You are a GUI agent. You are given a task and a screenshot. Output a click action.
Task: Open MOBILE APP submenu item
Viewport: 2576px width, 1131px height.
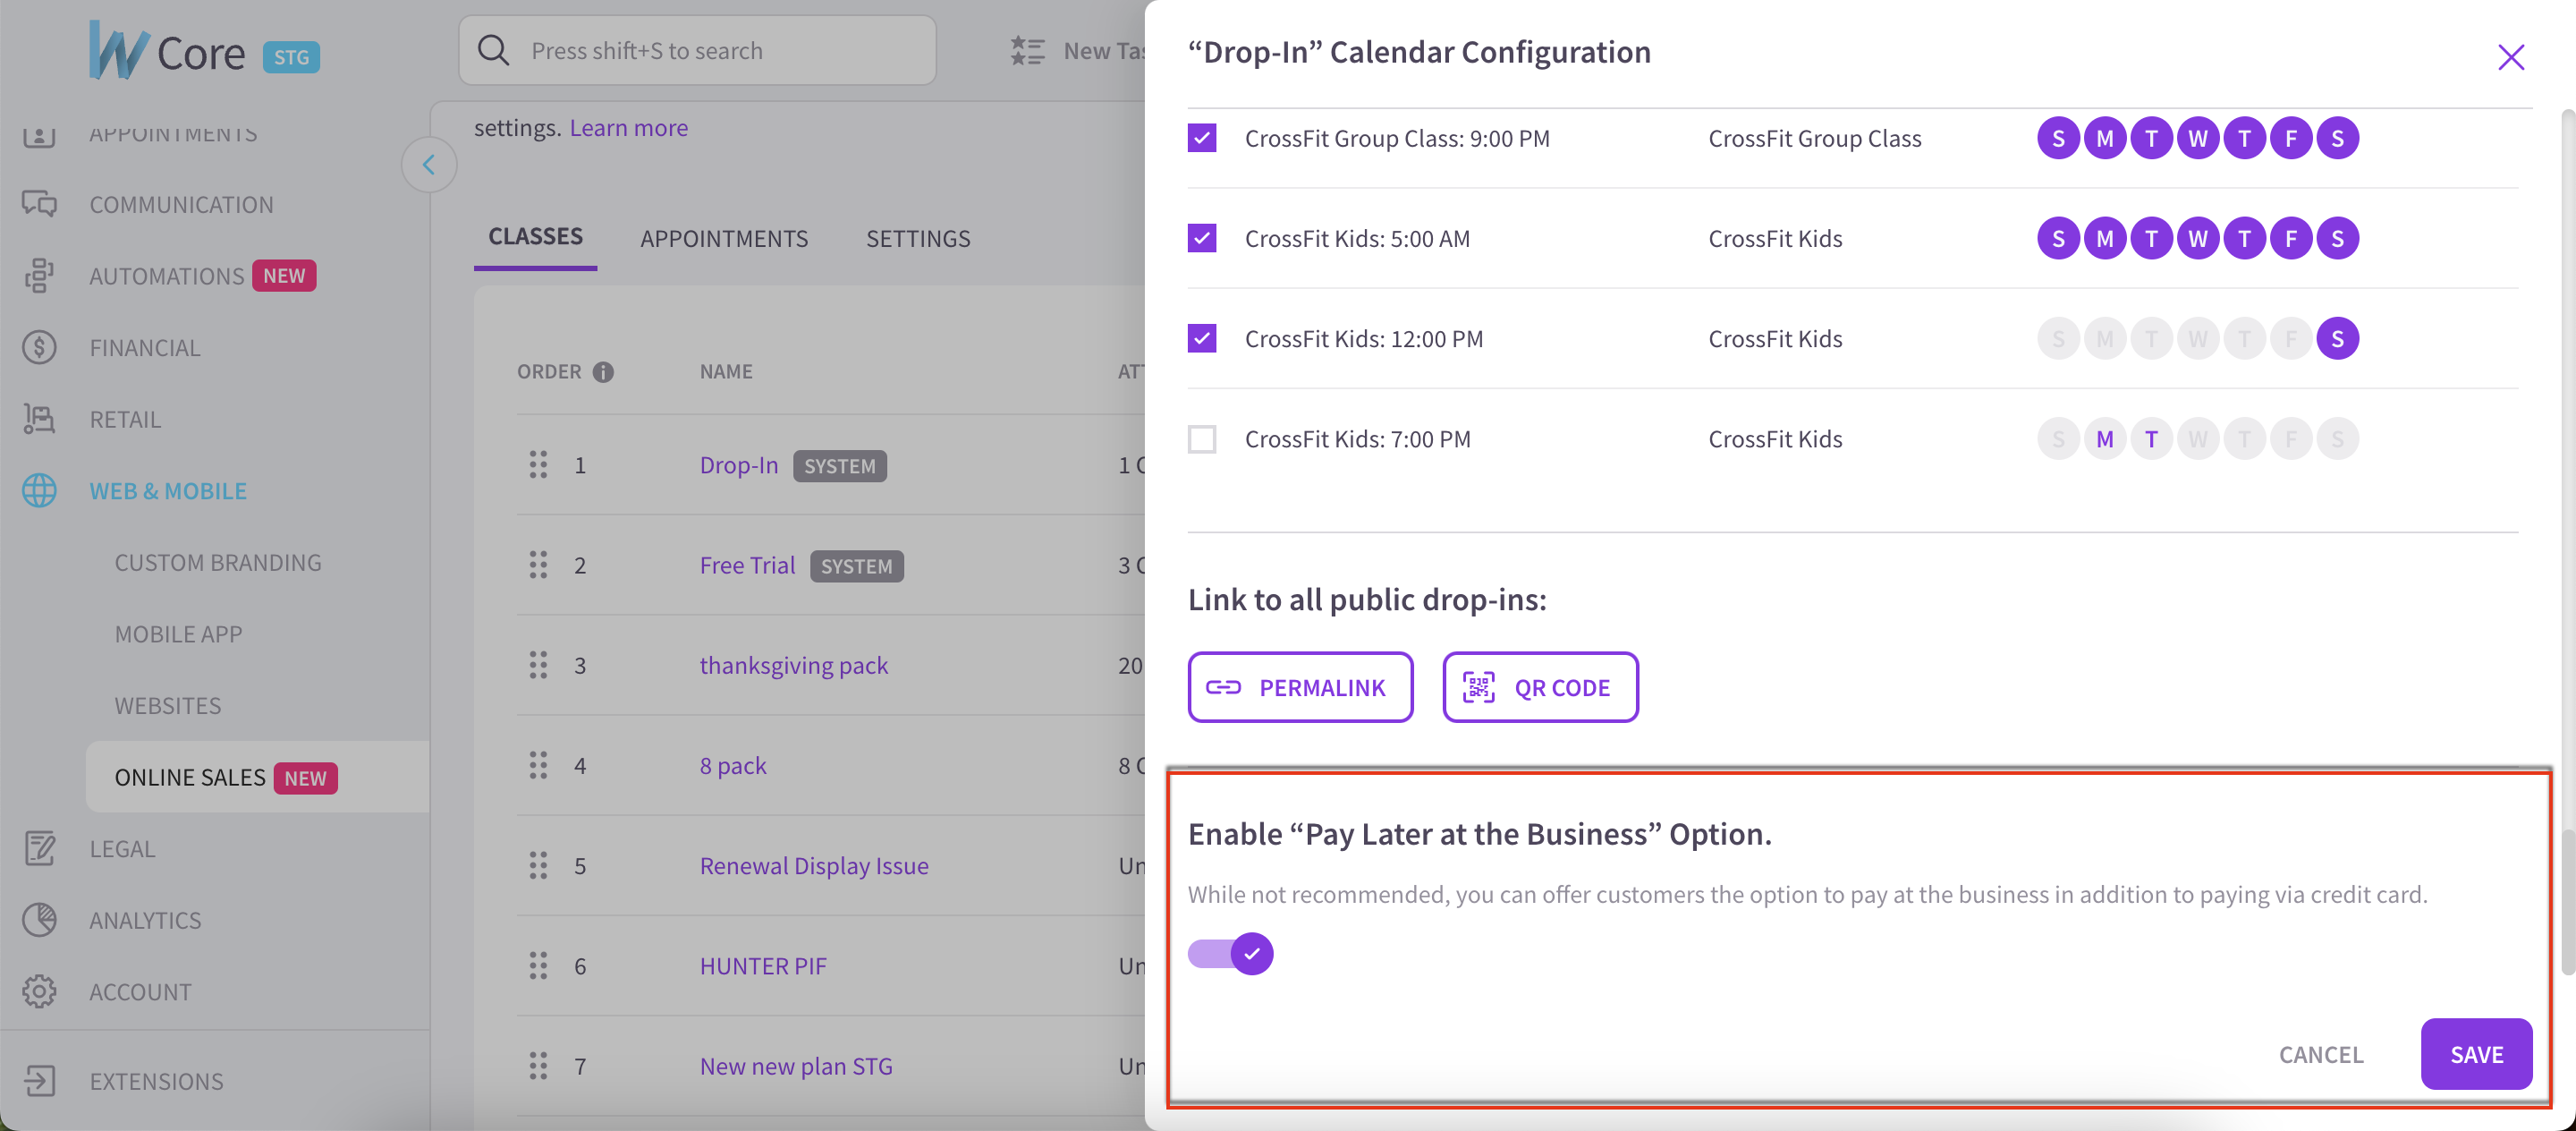click(178, 634)
